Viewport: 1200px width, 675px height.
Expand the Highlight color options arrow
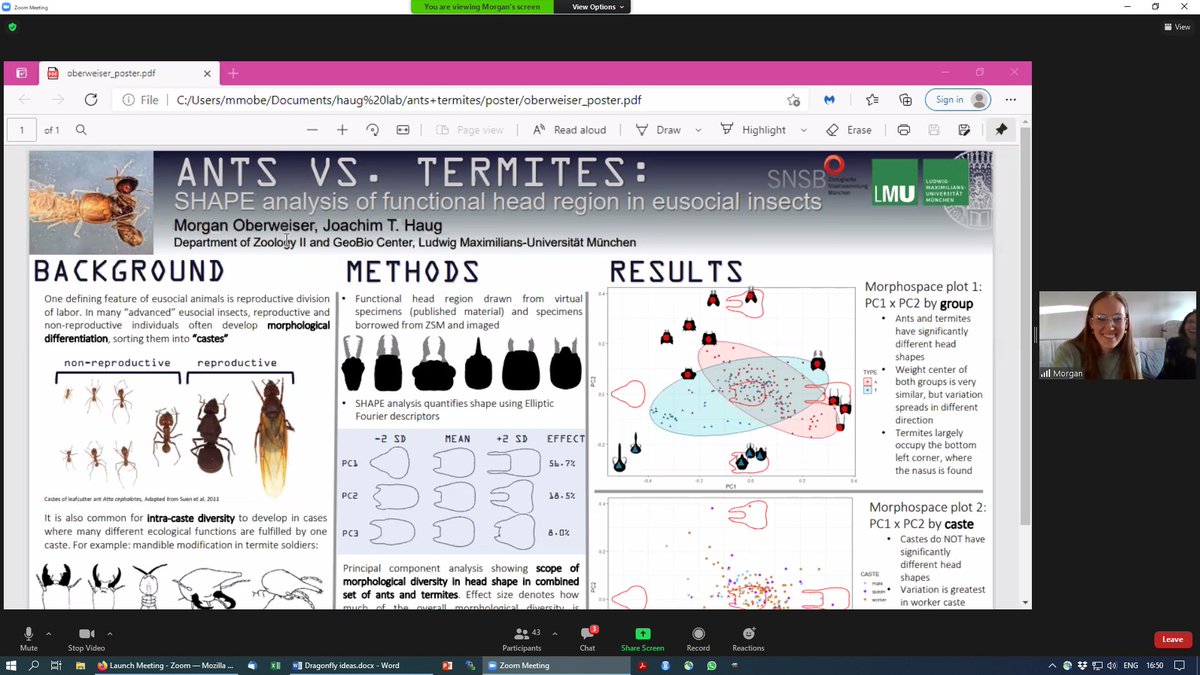point(803,130)
